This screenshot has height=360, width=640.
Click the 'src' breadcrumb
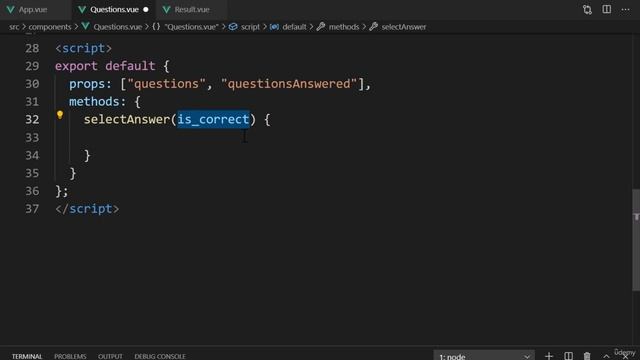click(14, 27)
